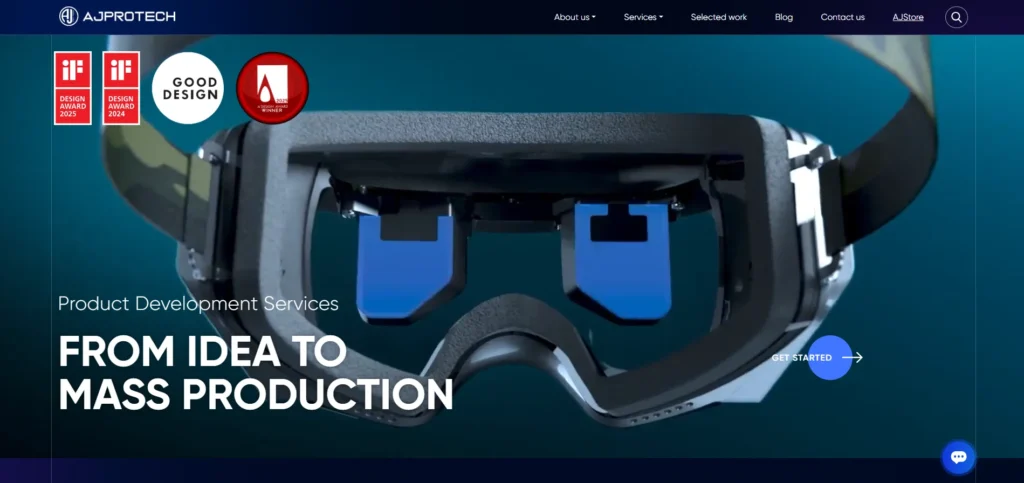Click the Product Development Services subheading
Image resolution: width=1024 pixels, height=483 pixels.
pyautogui.click(x=198, y=303)
